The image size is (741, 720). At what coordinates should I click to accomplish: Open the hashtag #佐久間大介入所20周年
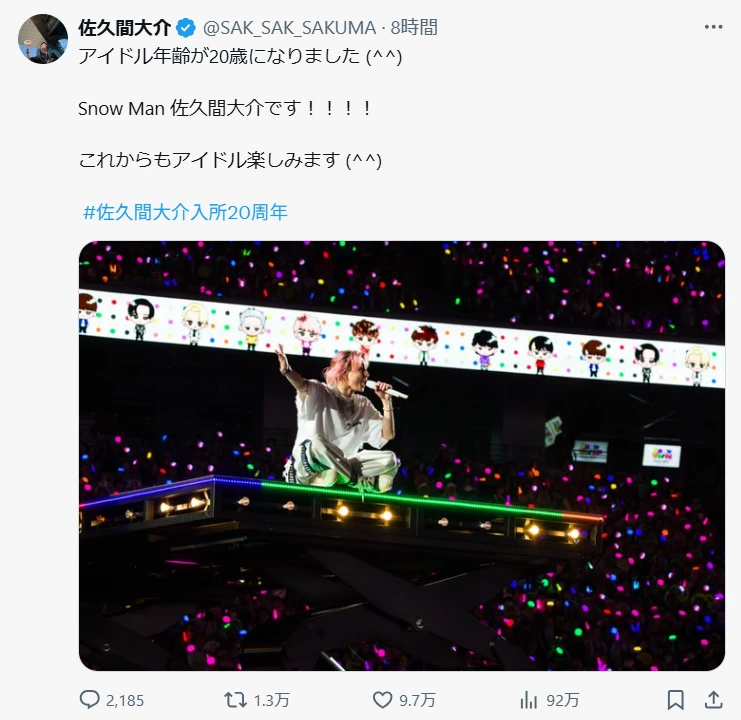185,212
